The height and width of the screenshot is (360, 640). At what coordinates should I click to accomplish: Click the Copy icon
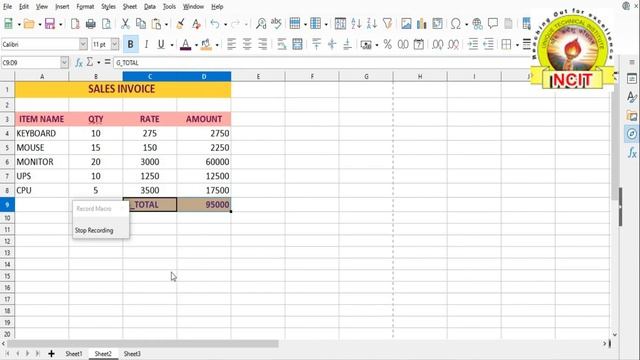point(141,24)
